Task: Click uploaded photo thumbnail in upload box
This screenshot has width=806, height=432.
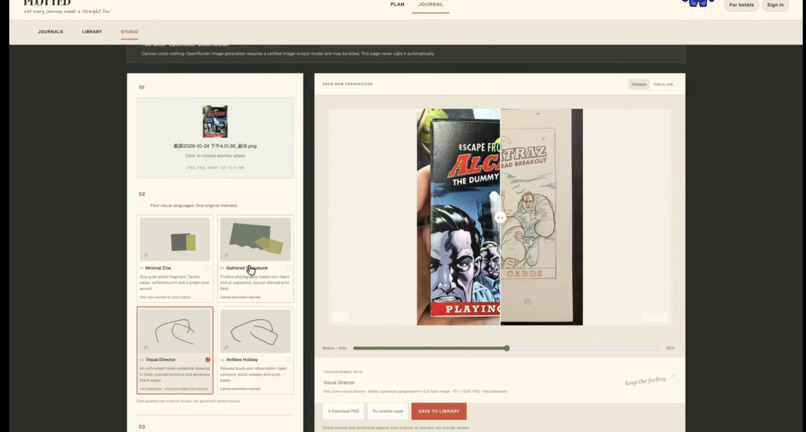Action: pyautogui.click(x=215, y=121)
